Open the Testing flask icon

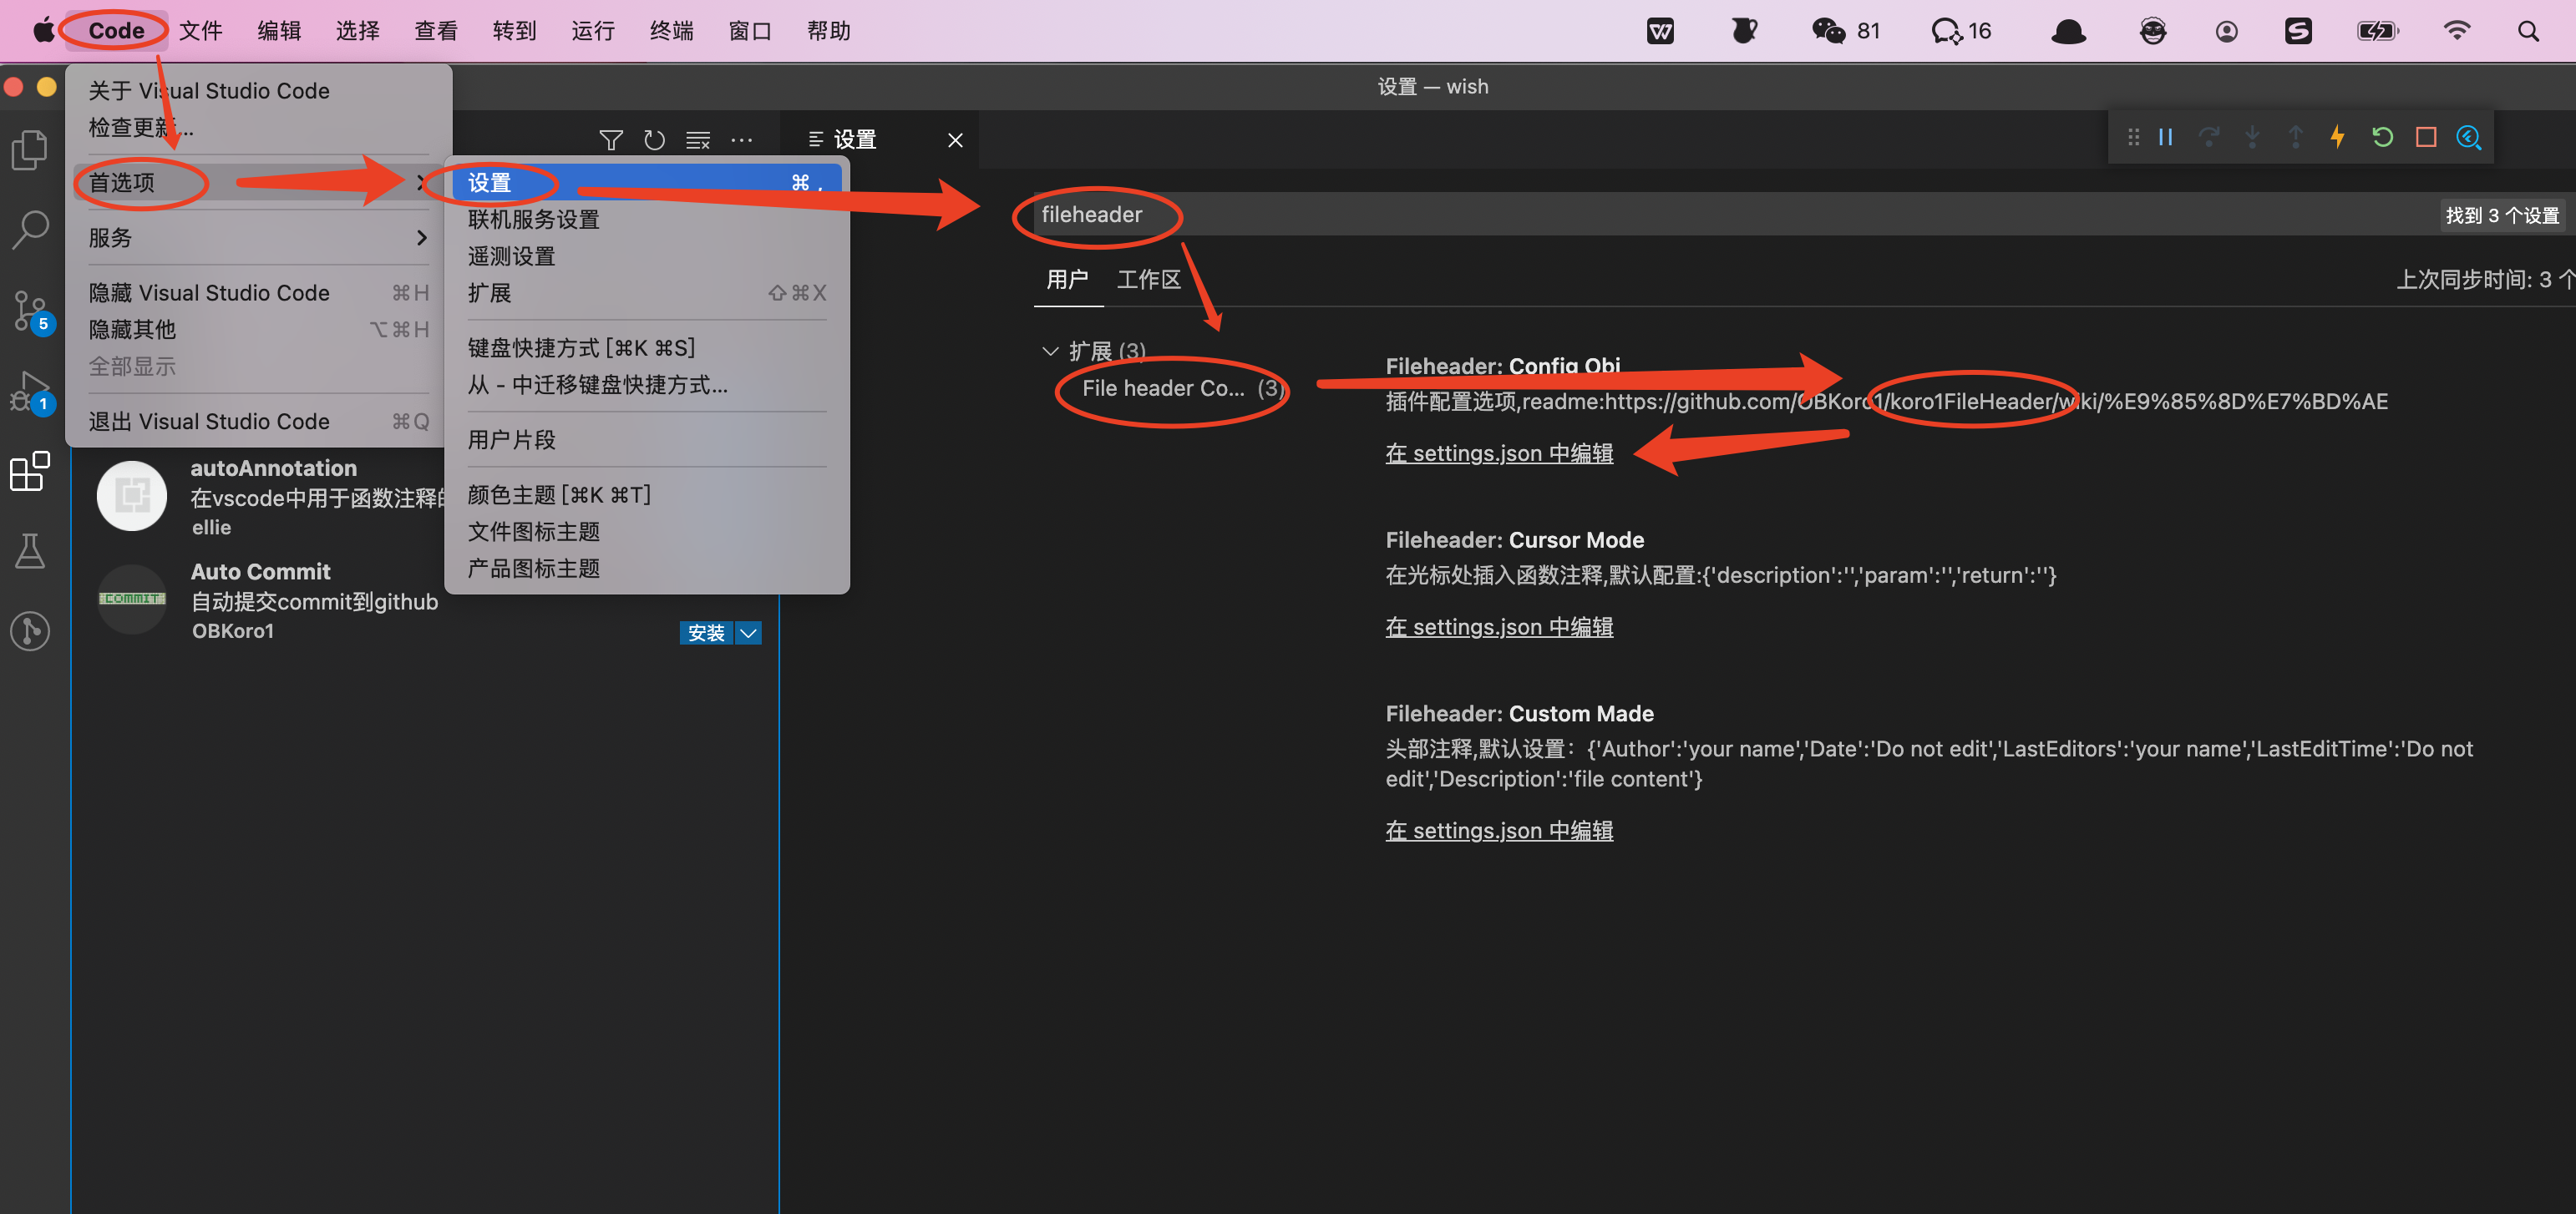[30, 551]
